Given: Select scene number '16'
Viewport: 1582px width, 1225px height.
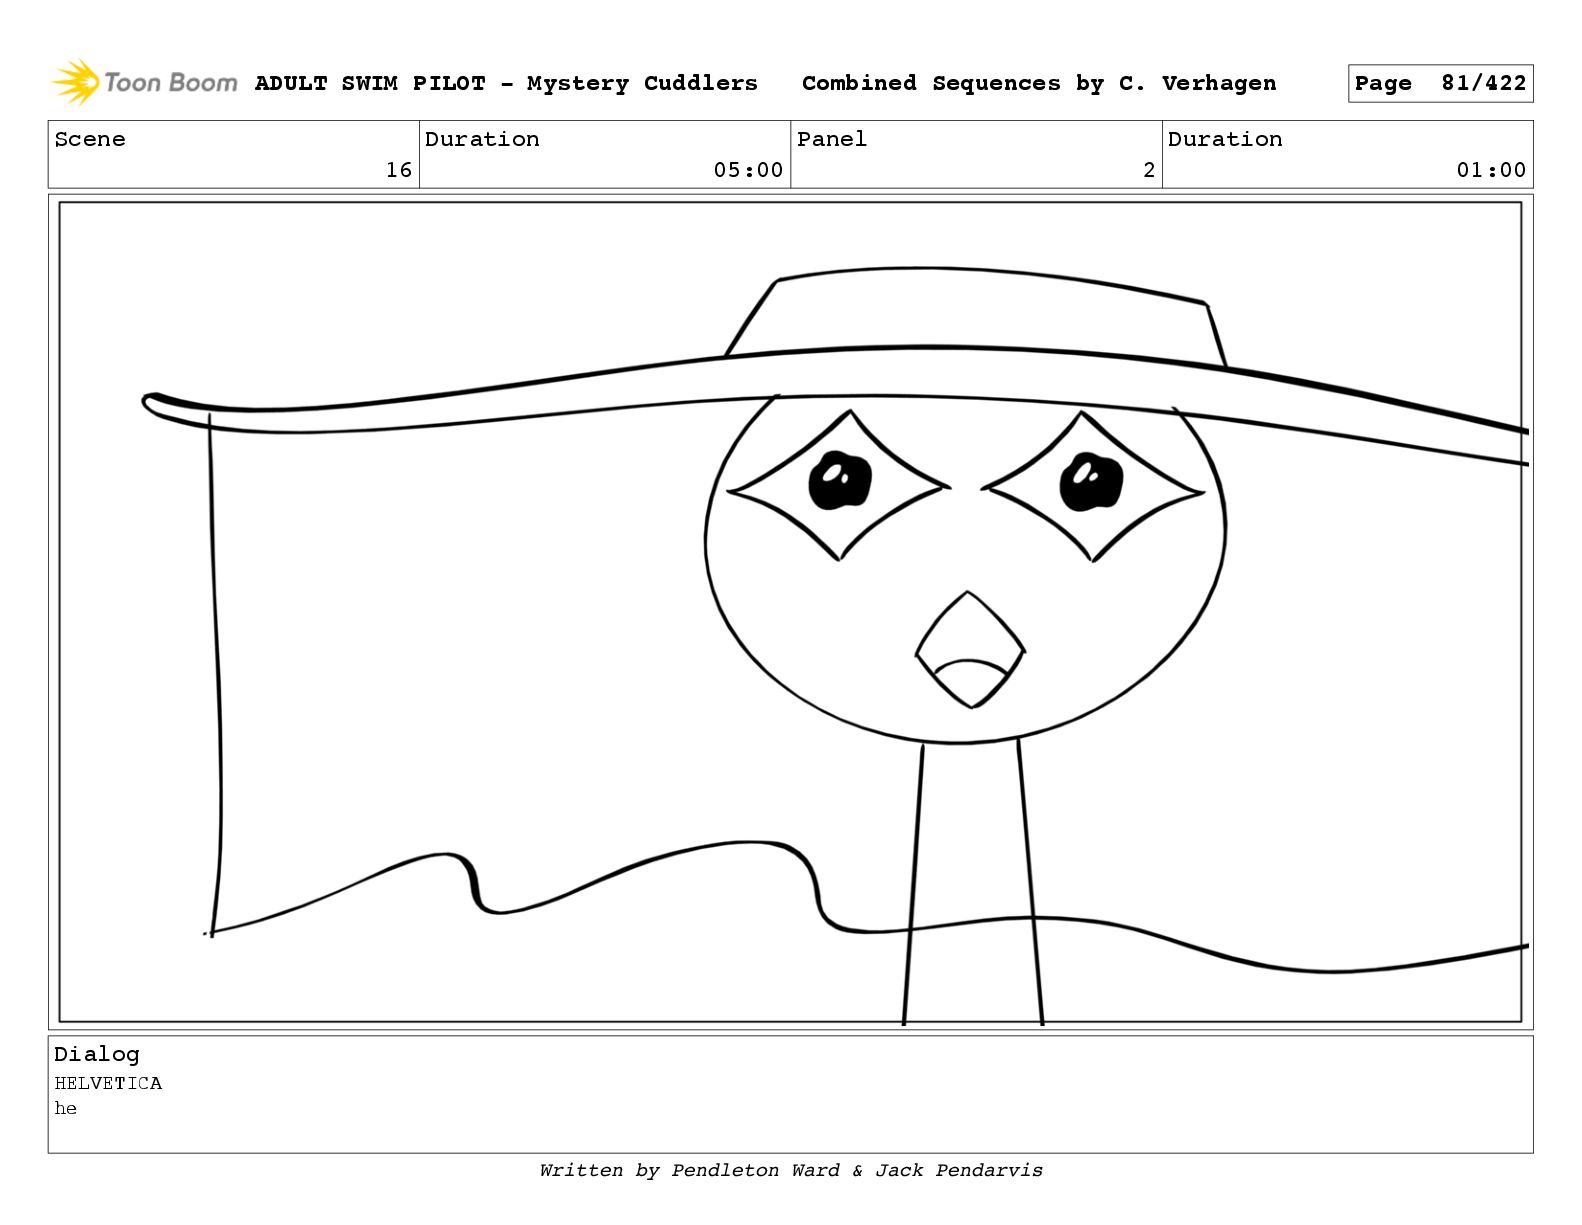Looking at the screenshot, I should [399, 170].
